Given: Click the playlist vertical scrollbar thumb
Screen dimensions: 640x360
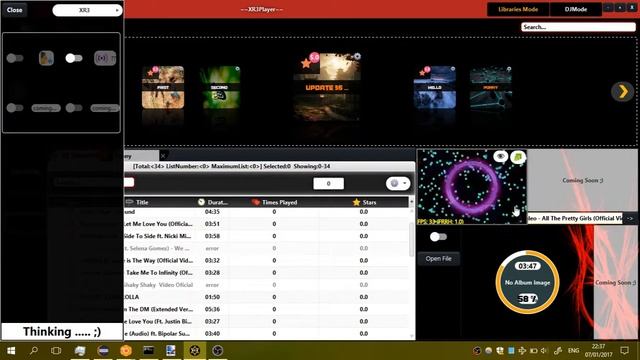Looking at the screenshot, I should 411,239.
